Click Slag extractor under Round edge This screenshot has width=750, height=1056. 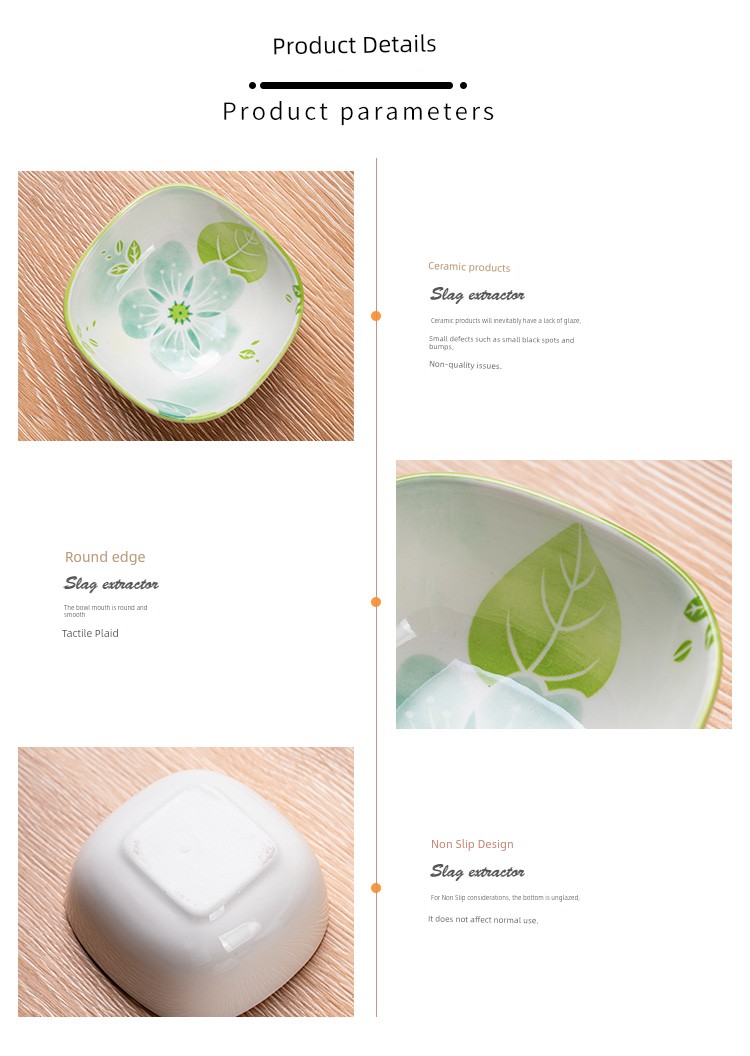pyautogui.click(x=112, y=584)
